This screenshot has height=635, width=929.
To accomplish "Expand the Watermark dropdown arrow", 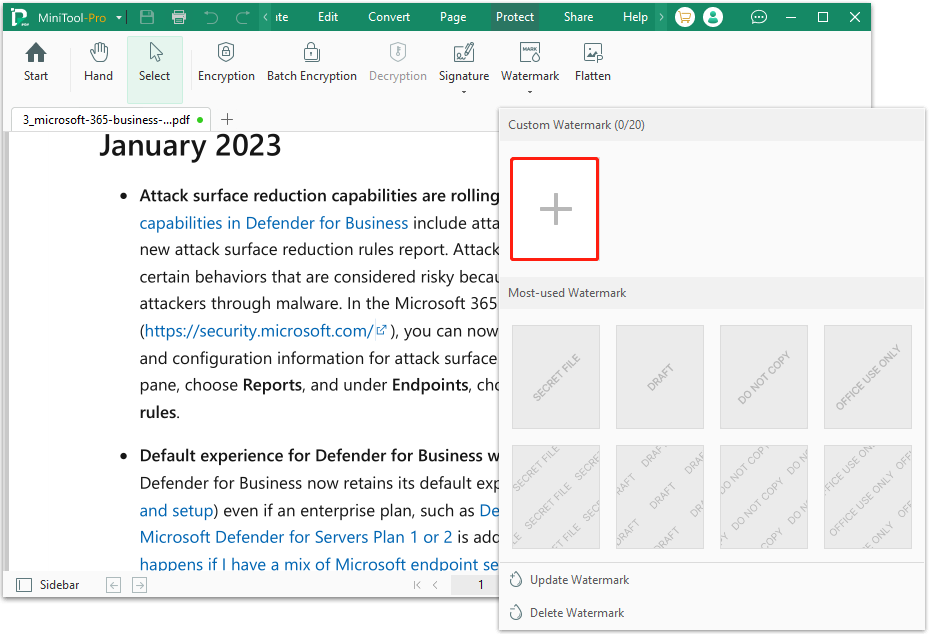I will pyautogui.click(x=530, y=92).
